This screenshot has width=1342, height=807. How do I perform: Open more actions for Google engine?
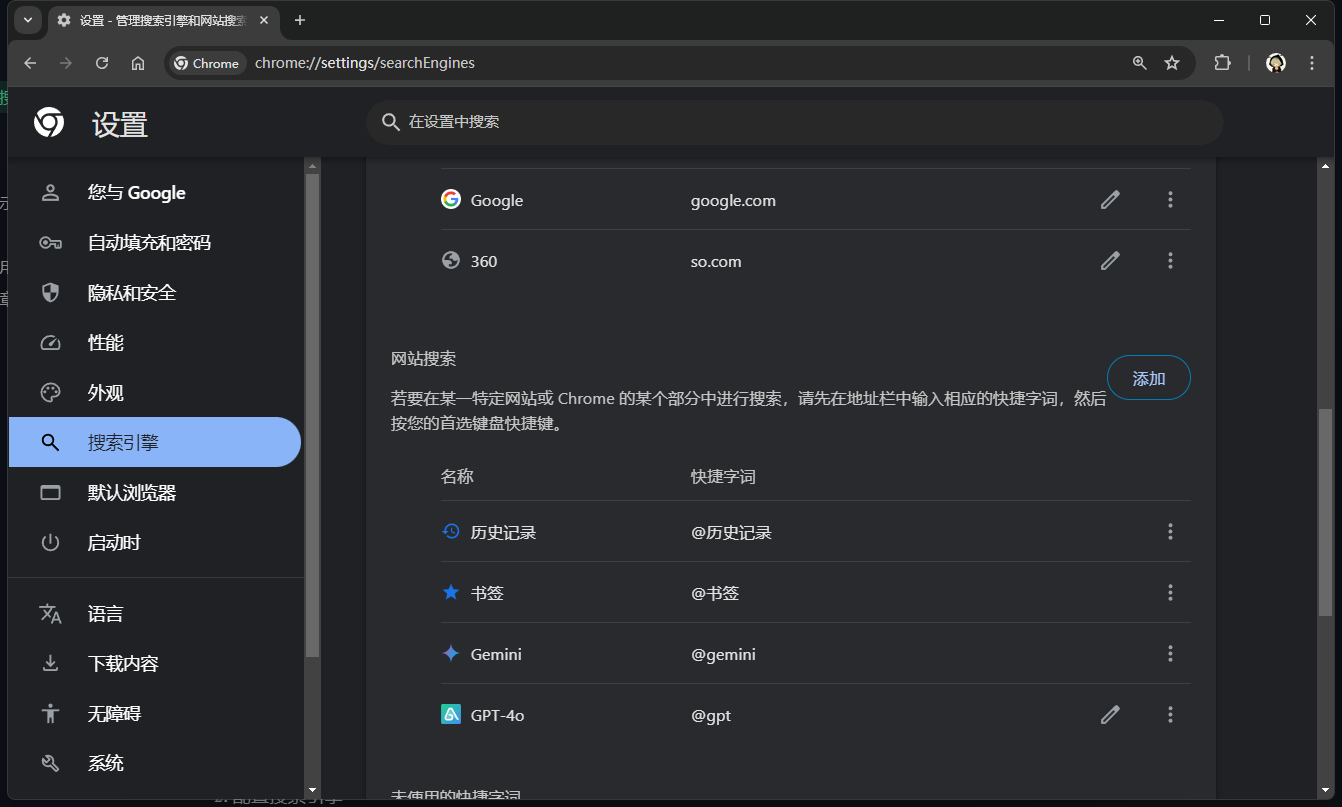1170,200
